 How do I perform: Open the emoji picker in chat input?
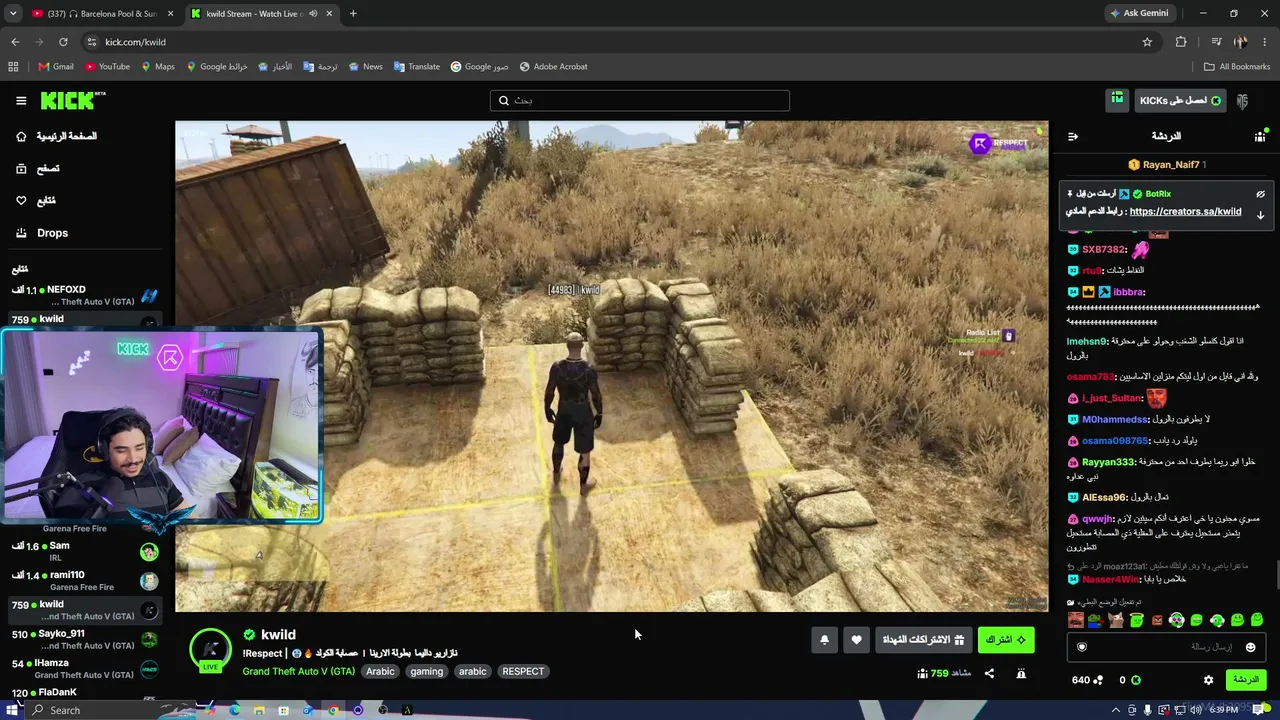click(x=1250, y=647)
